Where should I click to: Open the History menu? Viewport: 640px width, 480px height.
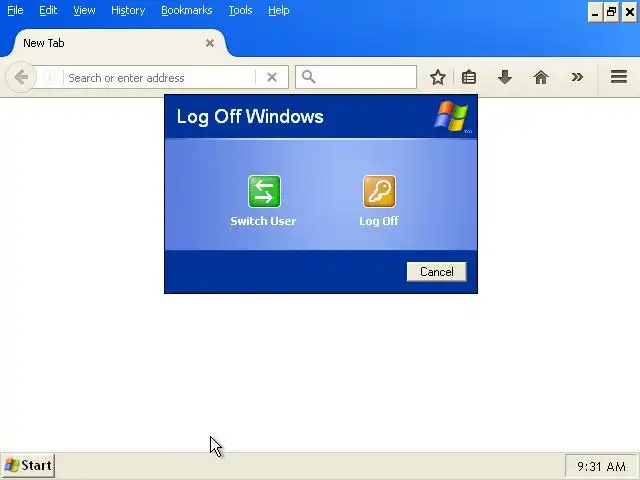tap(128, 10)
